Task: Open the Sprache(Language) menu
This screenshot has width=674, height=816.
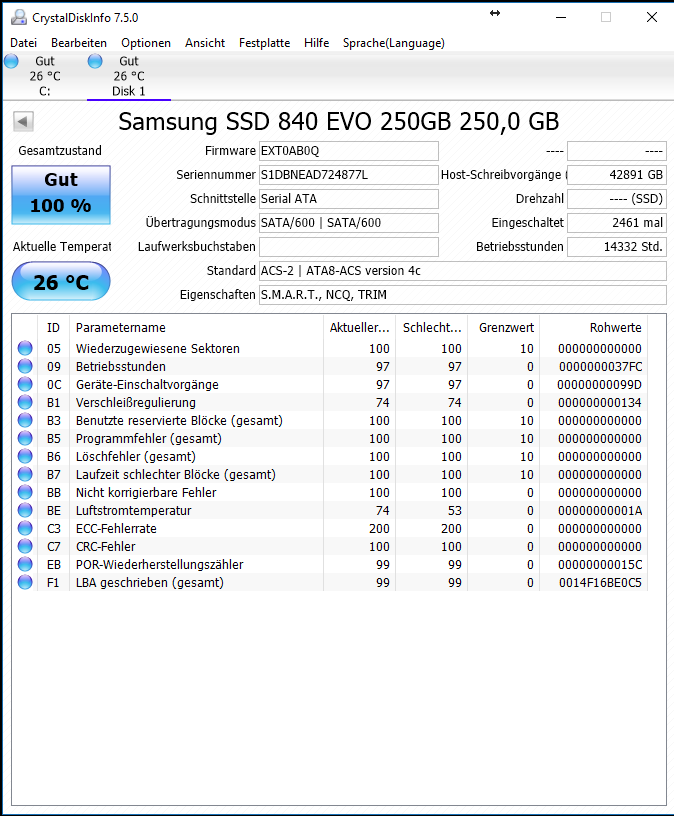Action: [x=393, y=43]
